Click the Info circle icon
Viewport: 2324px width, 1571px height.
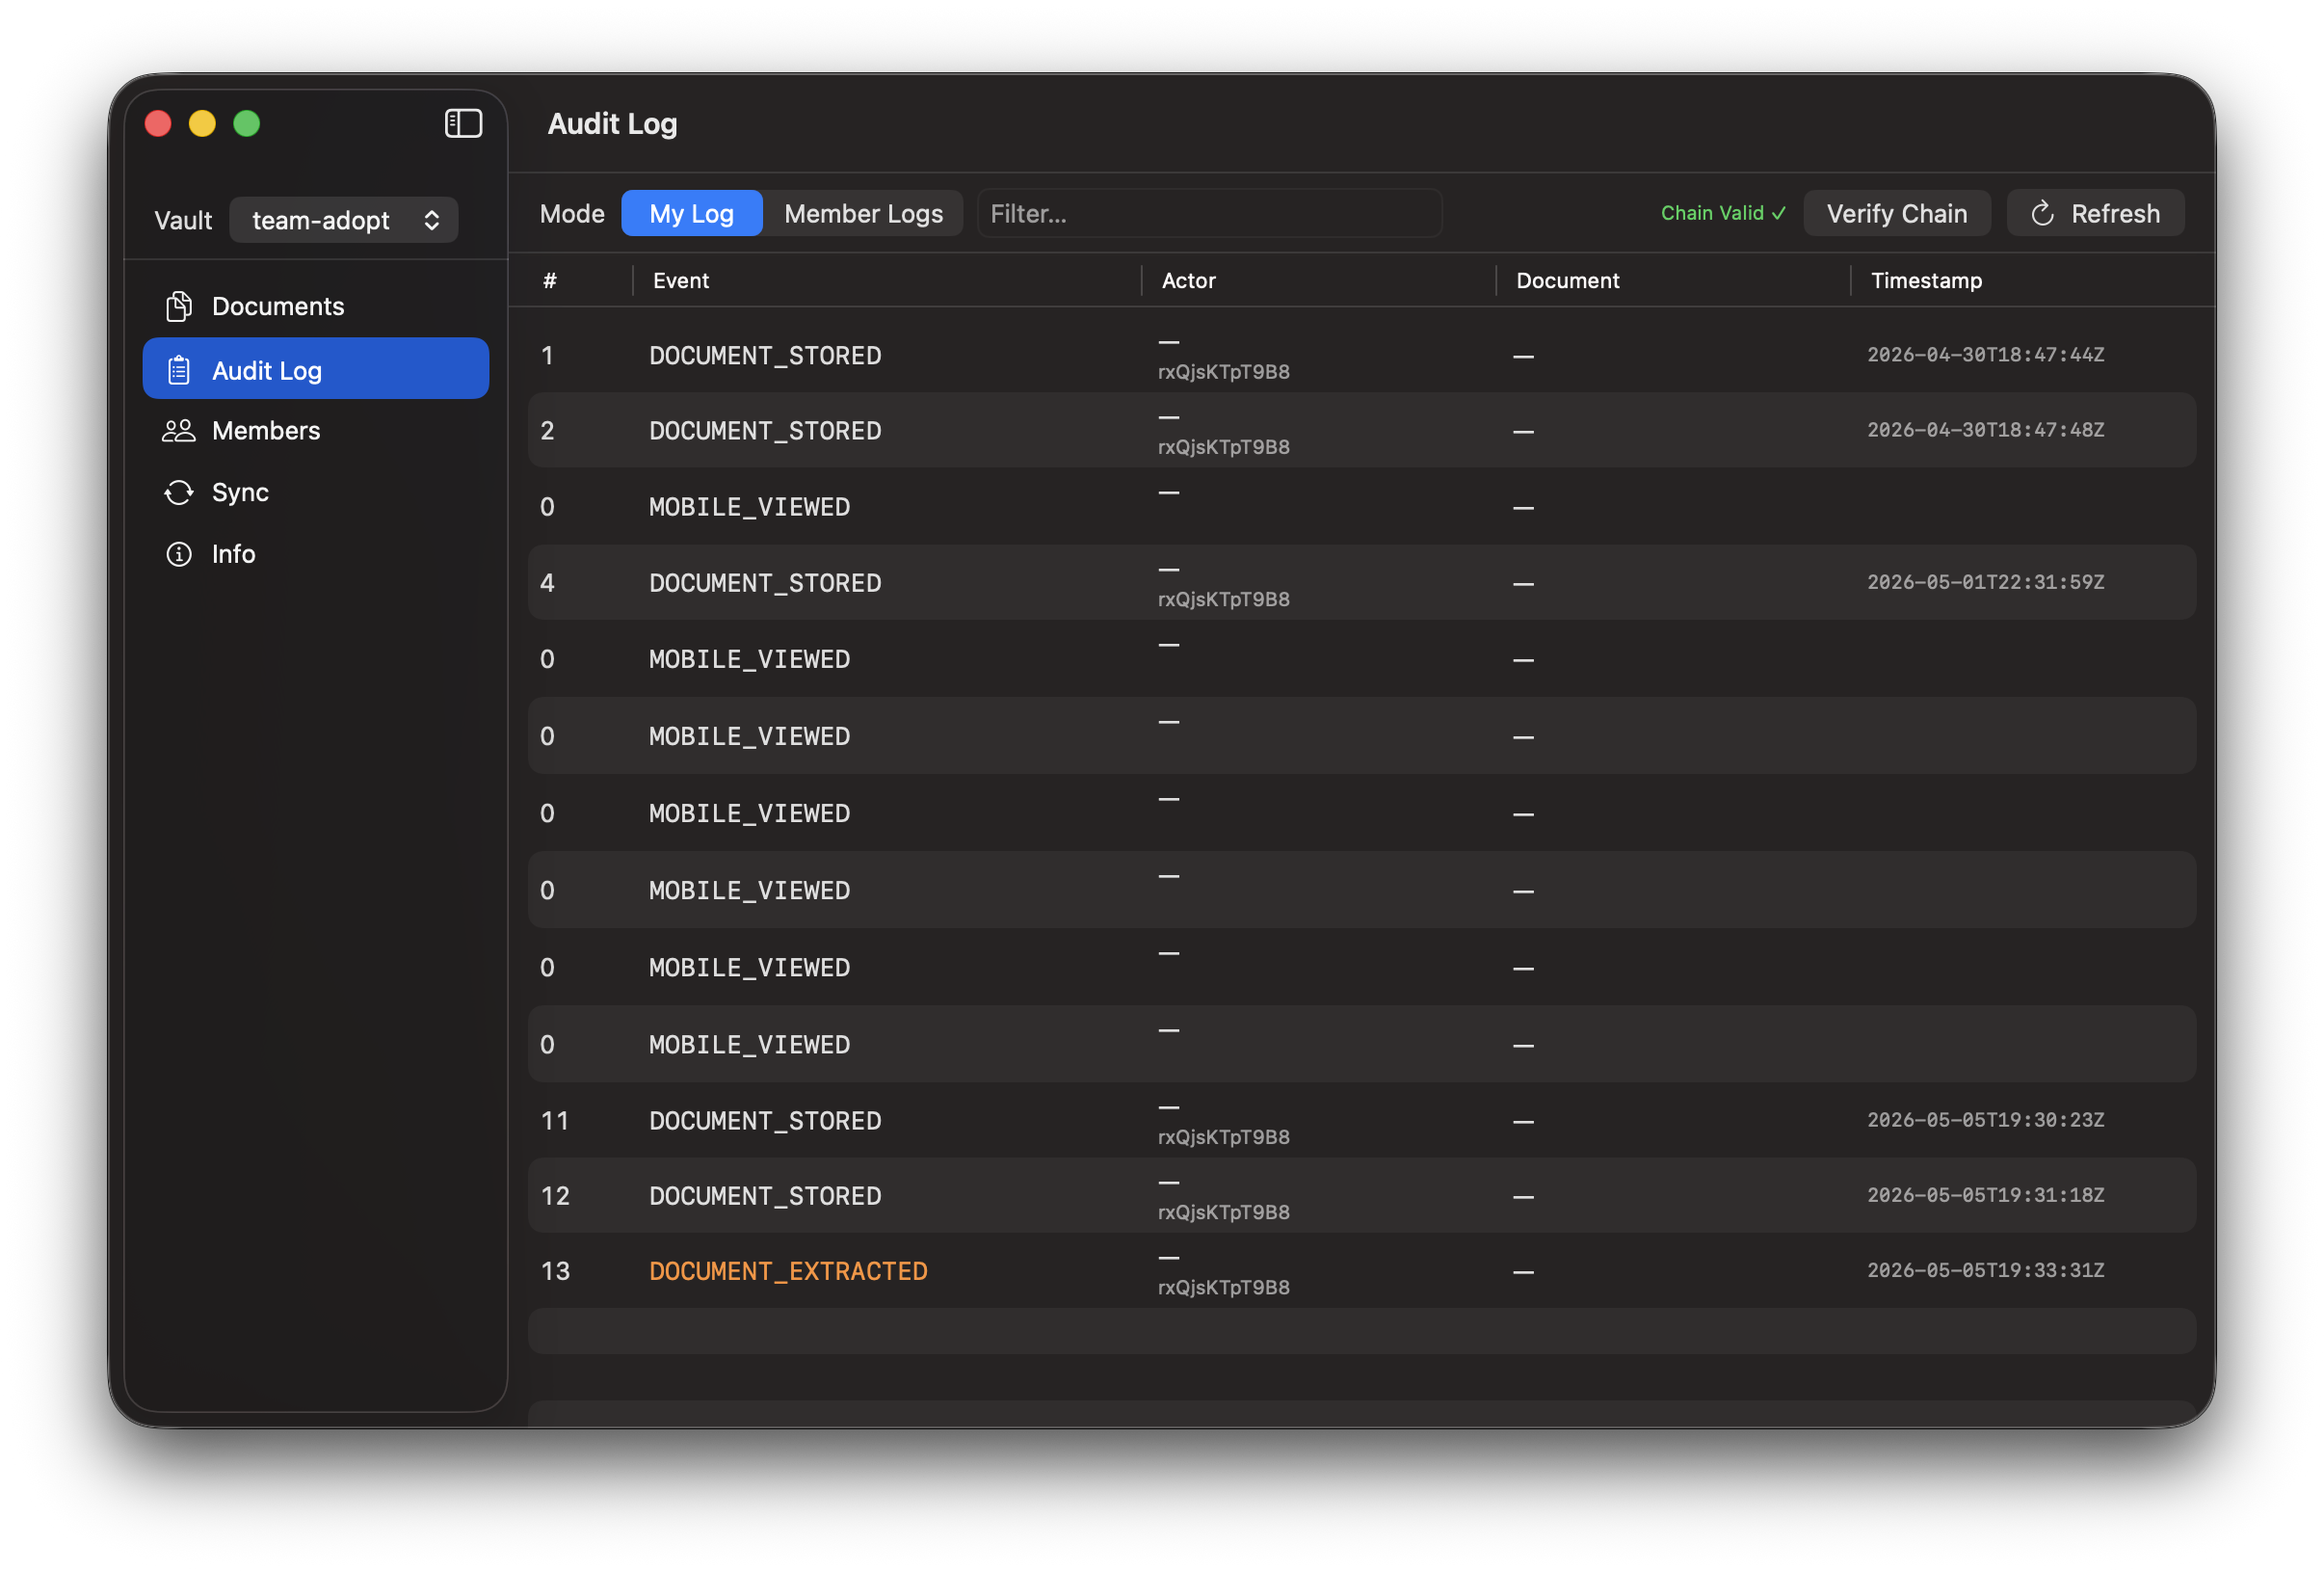(179, 554)
